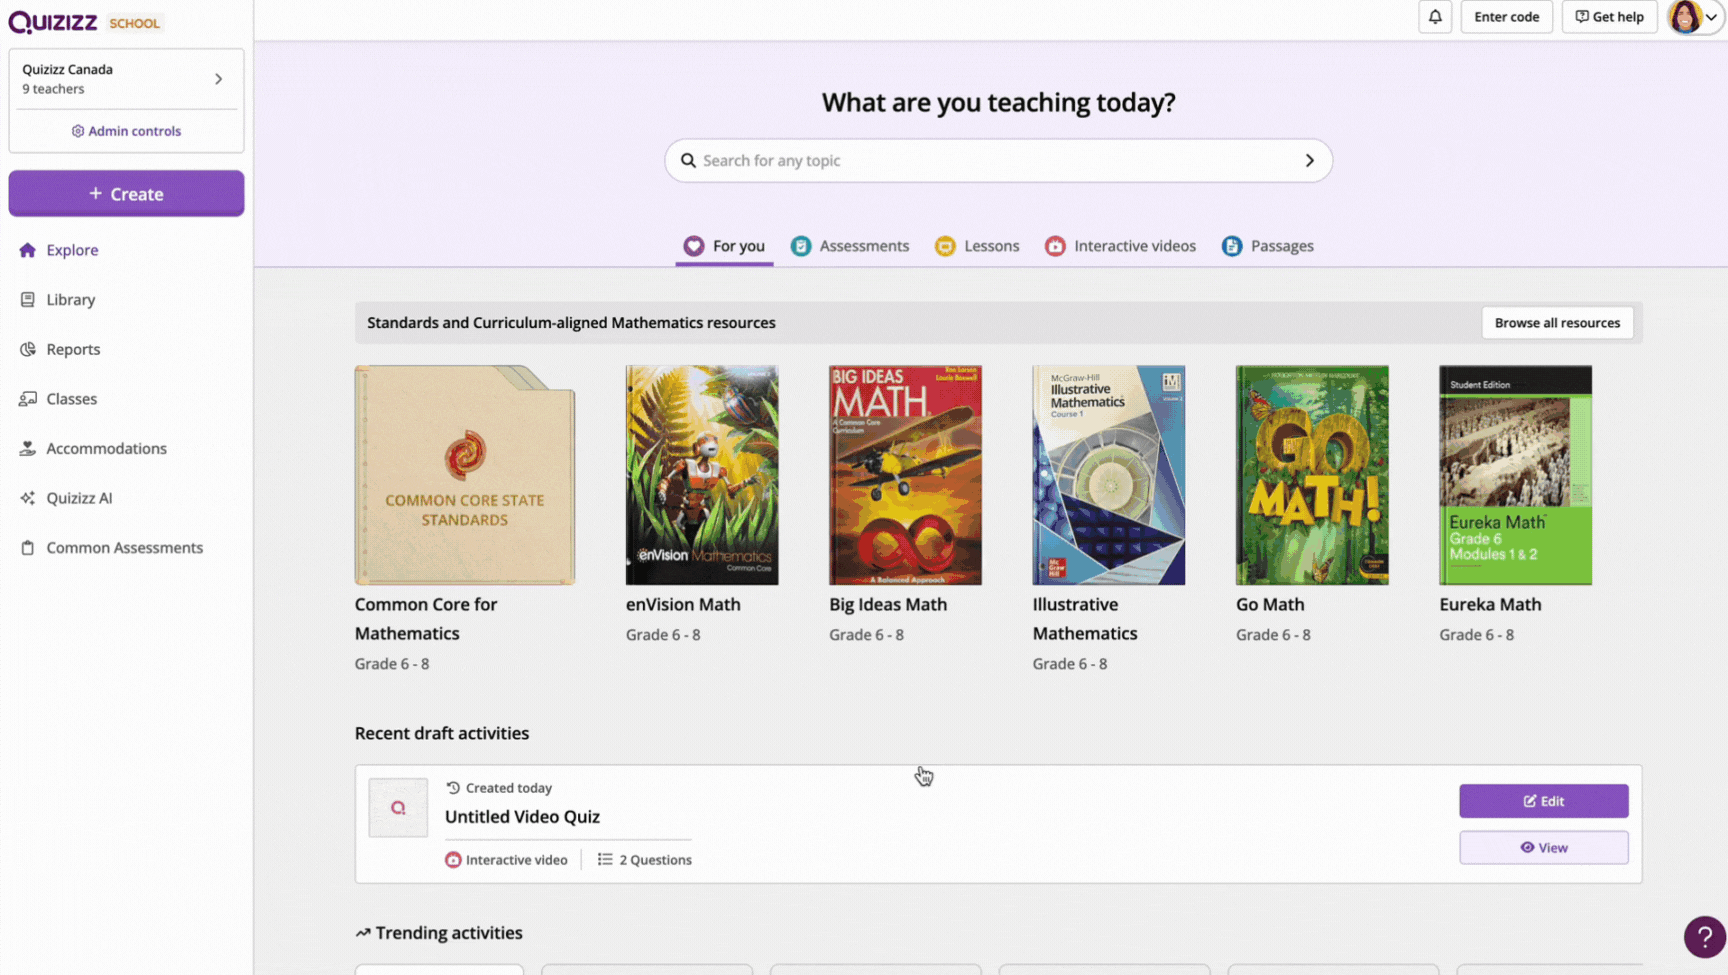Open the help question-mark bubble
1728x975 pixels.
(x=1705, y=937)
